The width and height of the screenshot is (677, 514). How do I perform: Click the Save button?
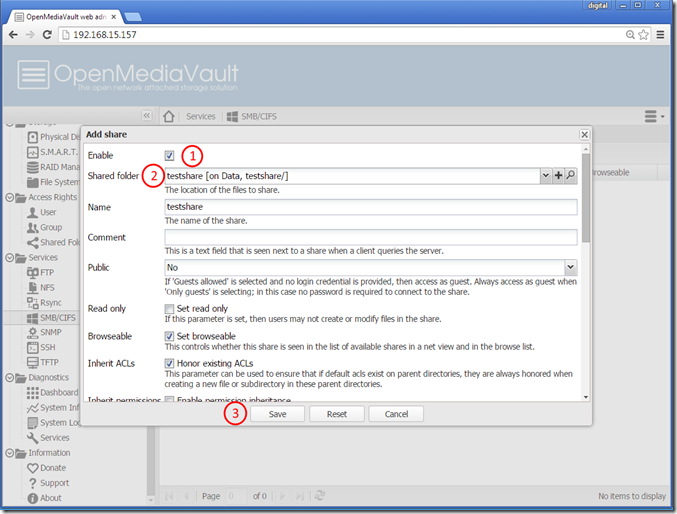tap(277, 414)
